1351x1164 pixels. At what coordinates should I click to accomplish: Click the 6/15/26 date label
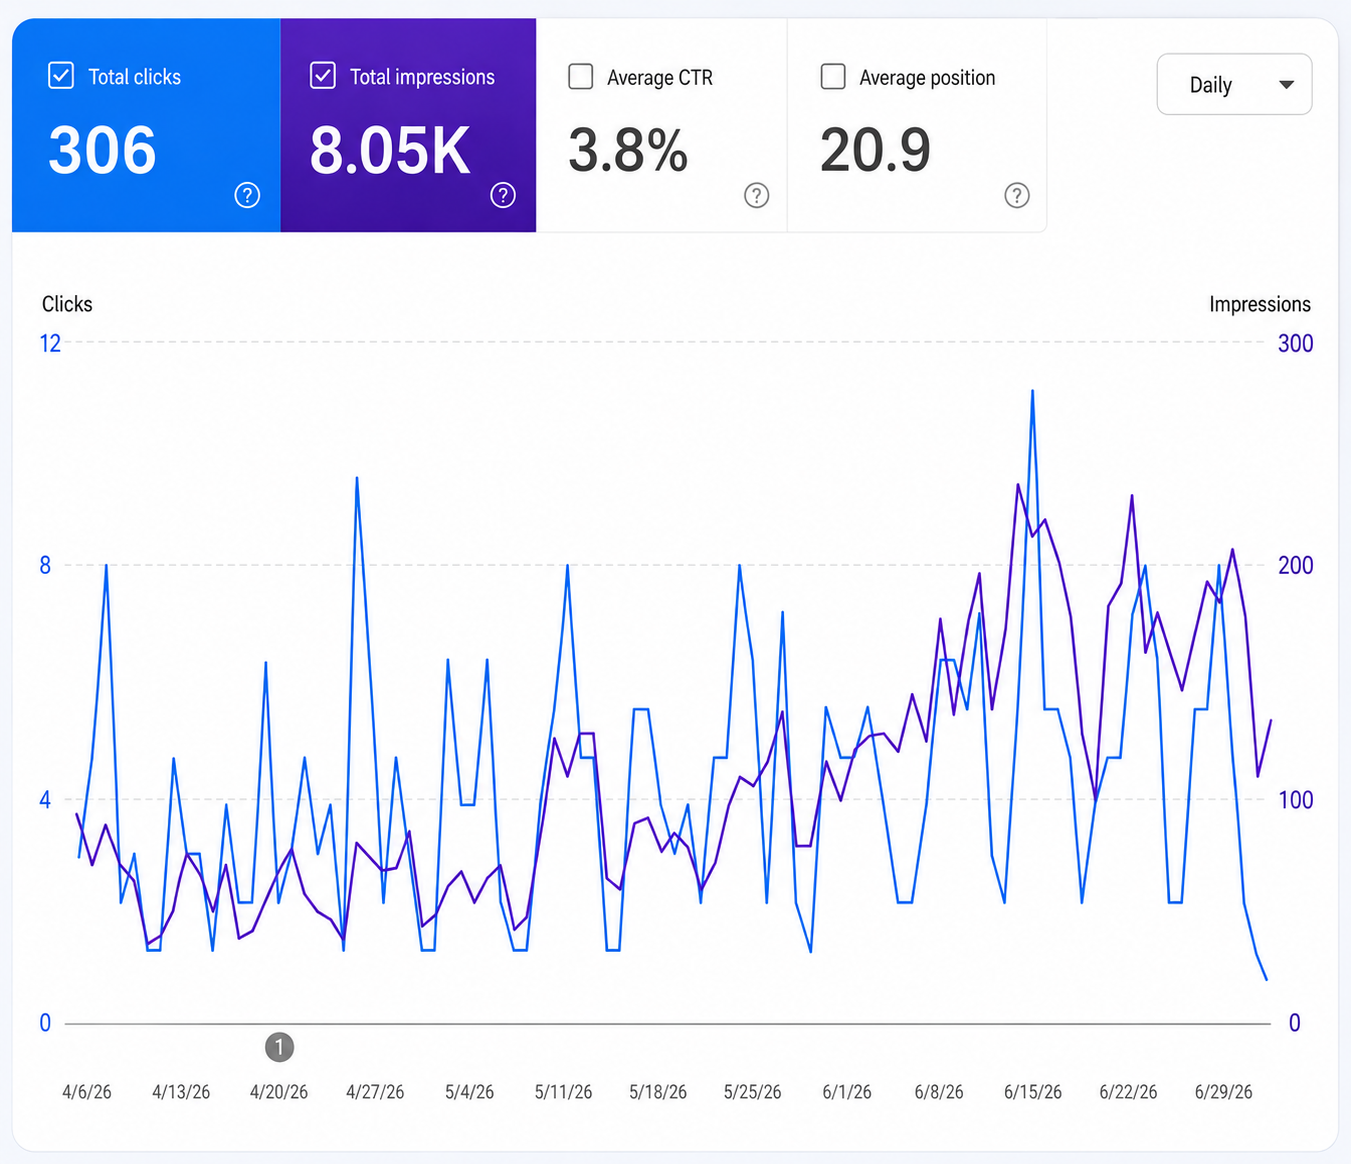pos(1033,1092)
